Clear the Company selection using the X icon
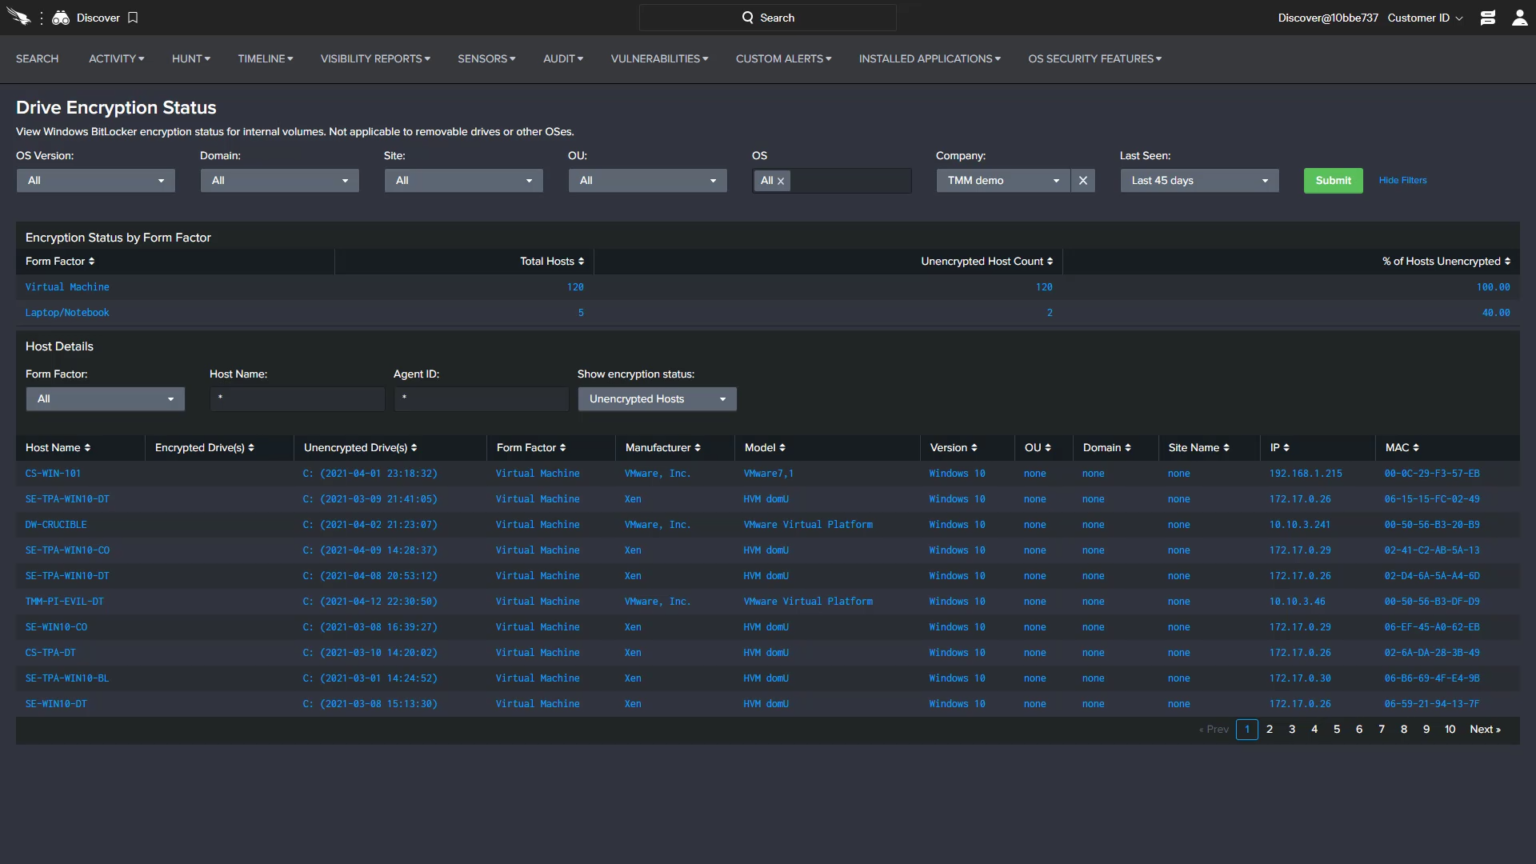The height and width of the screenshot is (864, 1536). click(1082, 180)
